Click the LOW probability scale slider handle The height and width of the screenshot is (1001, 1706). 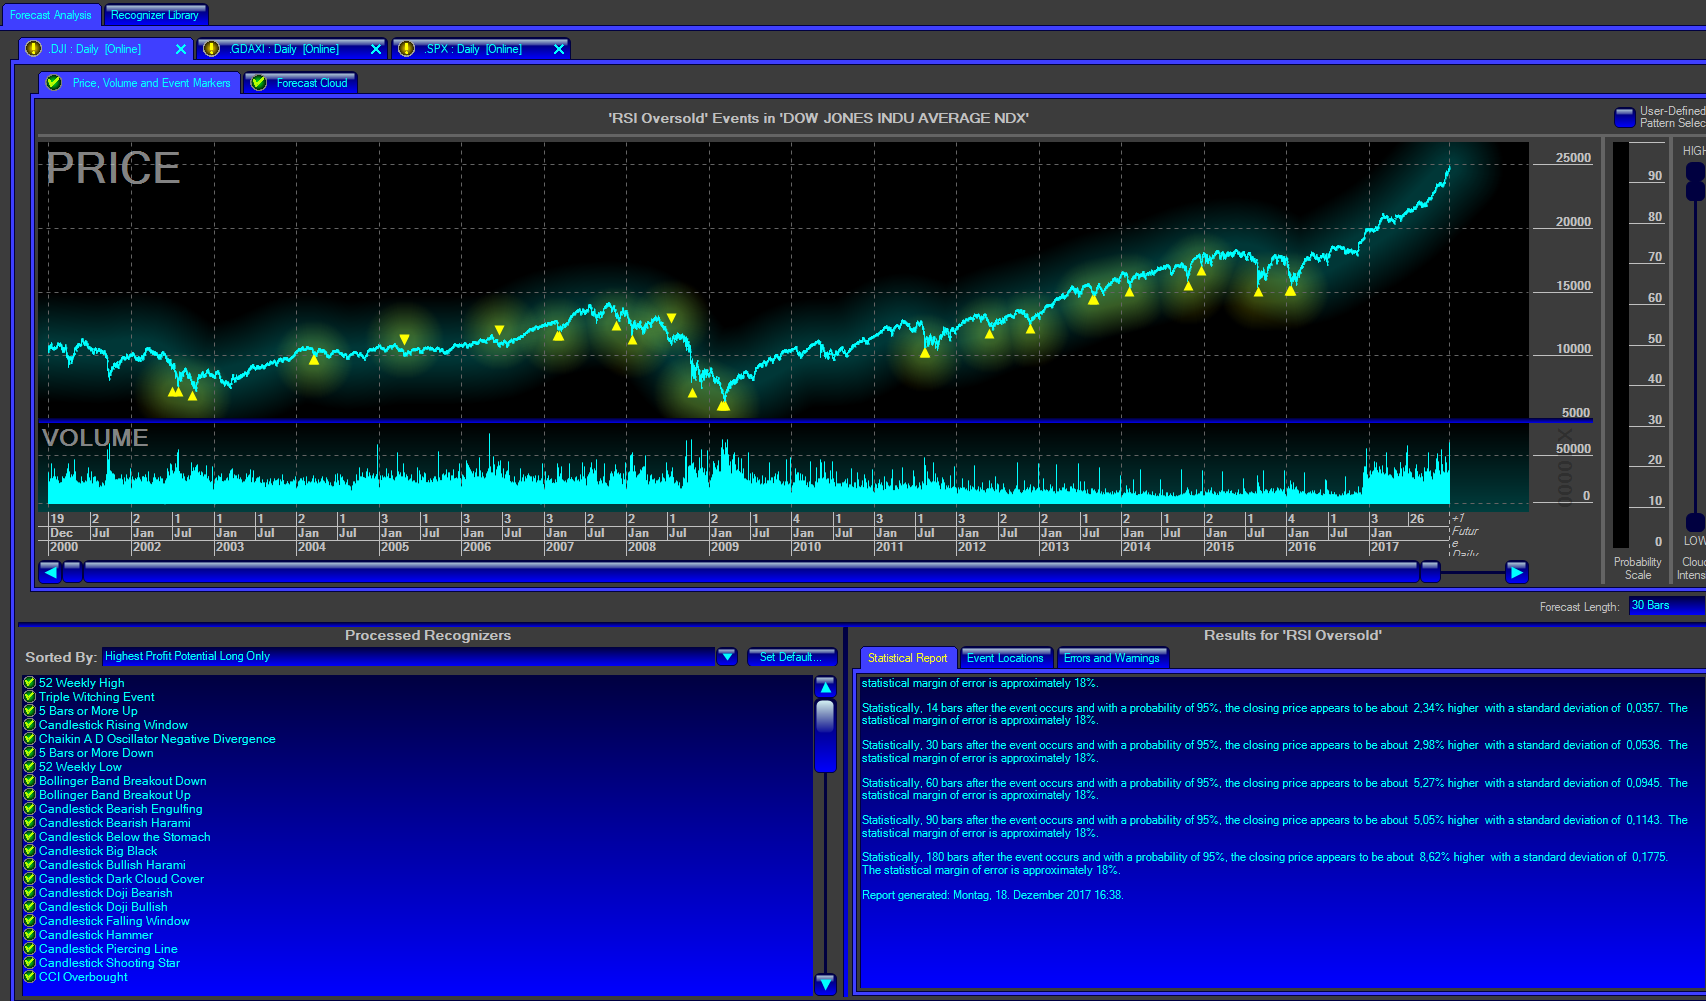(x=1696, y=522)
